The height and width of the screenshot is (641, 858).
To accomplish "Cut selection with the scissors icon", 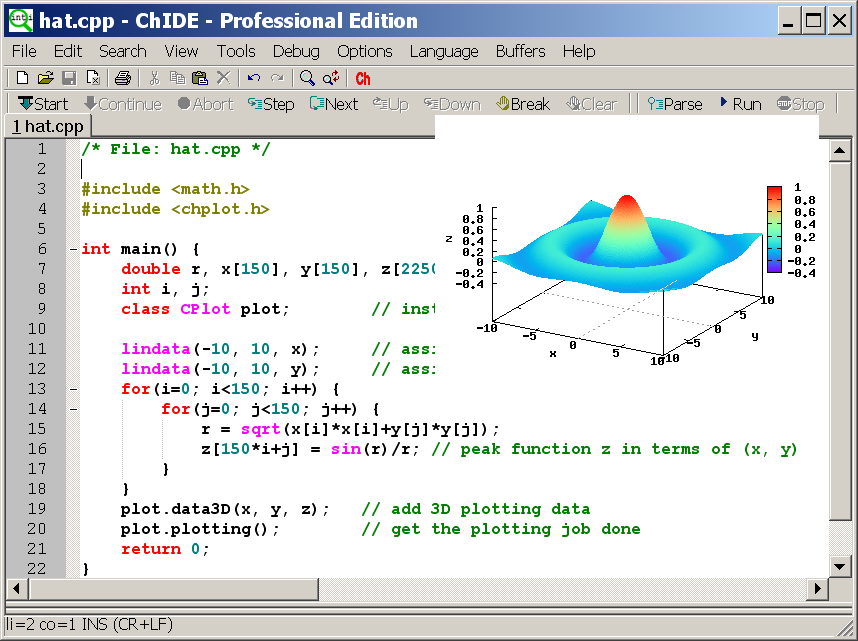I will (x=154, y=78).
